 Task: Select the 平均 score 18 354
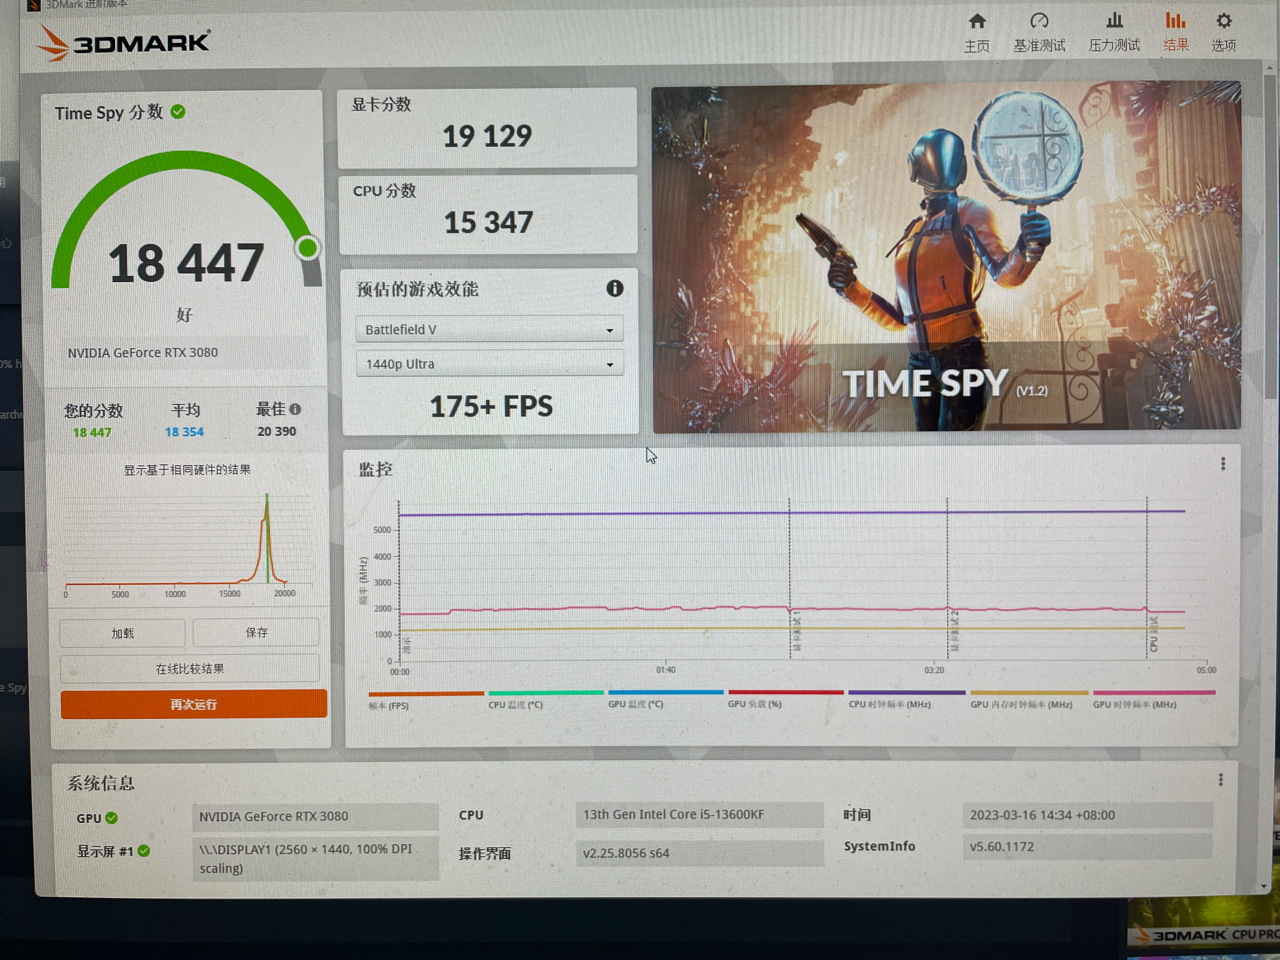184,432
